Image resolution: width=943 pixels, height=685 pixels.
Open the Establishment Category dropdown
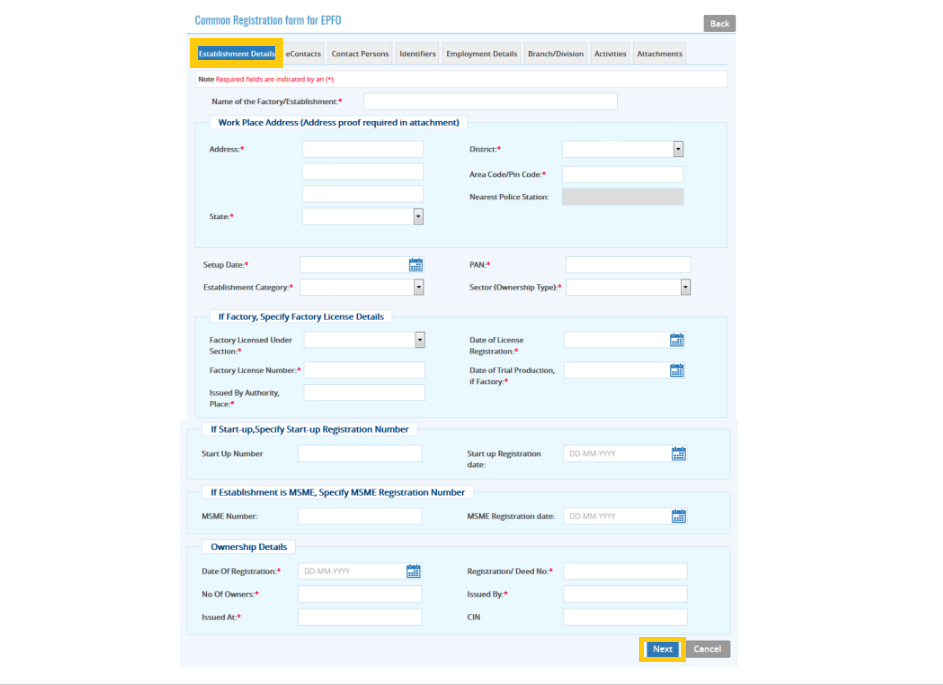418,288
